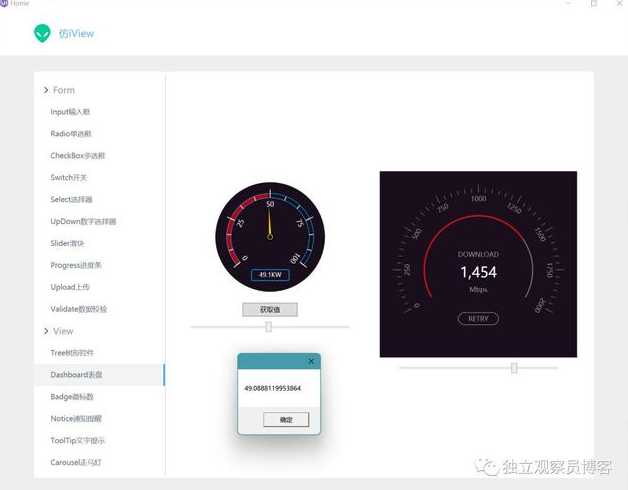Click the slider thumb under the KW gauge
This screenshot has width=628, height=490.
tap(269, 327)
